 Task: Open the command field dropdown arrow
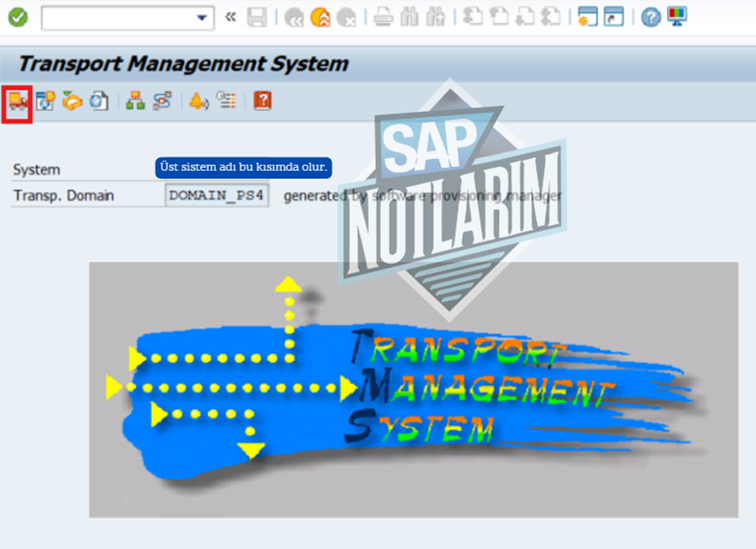(202, 18)
